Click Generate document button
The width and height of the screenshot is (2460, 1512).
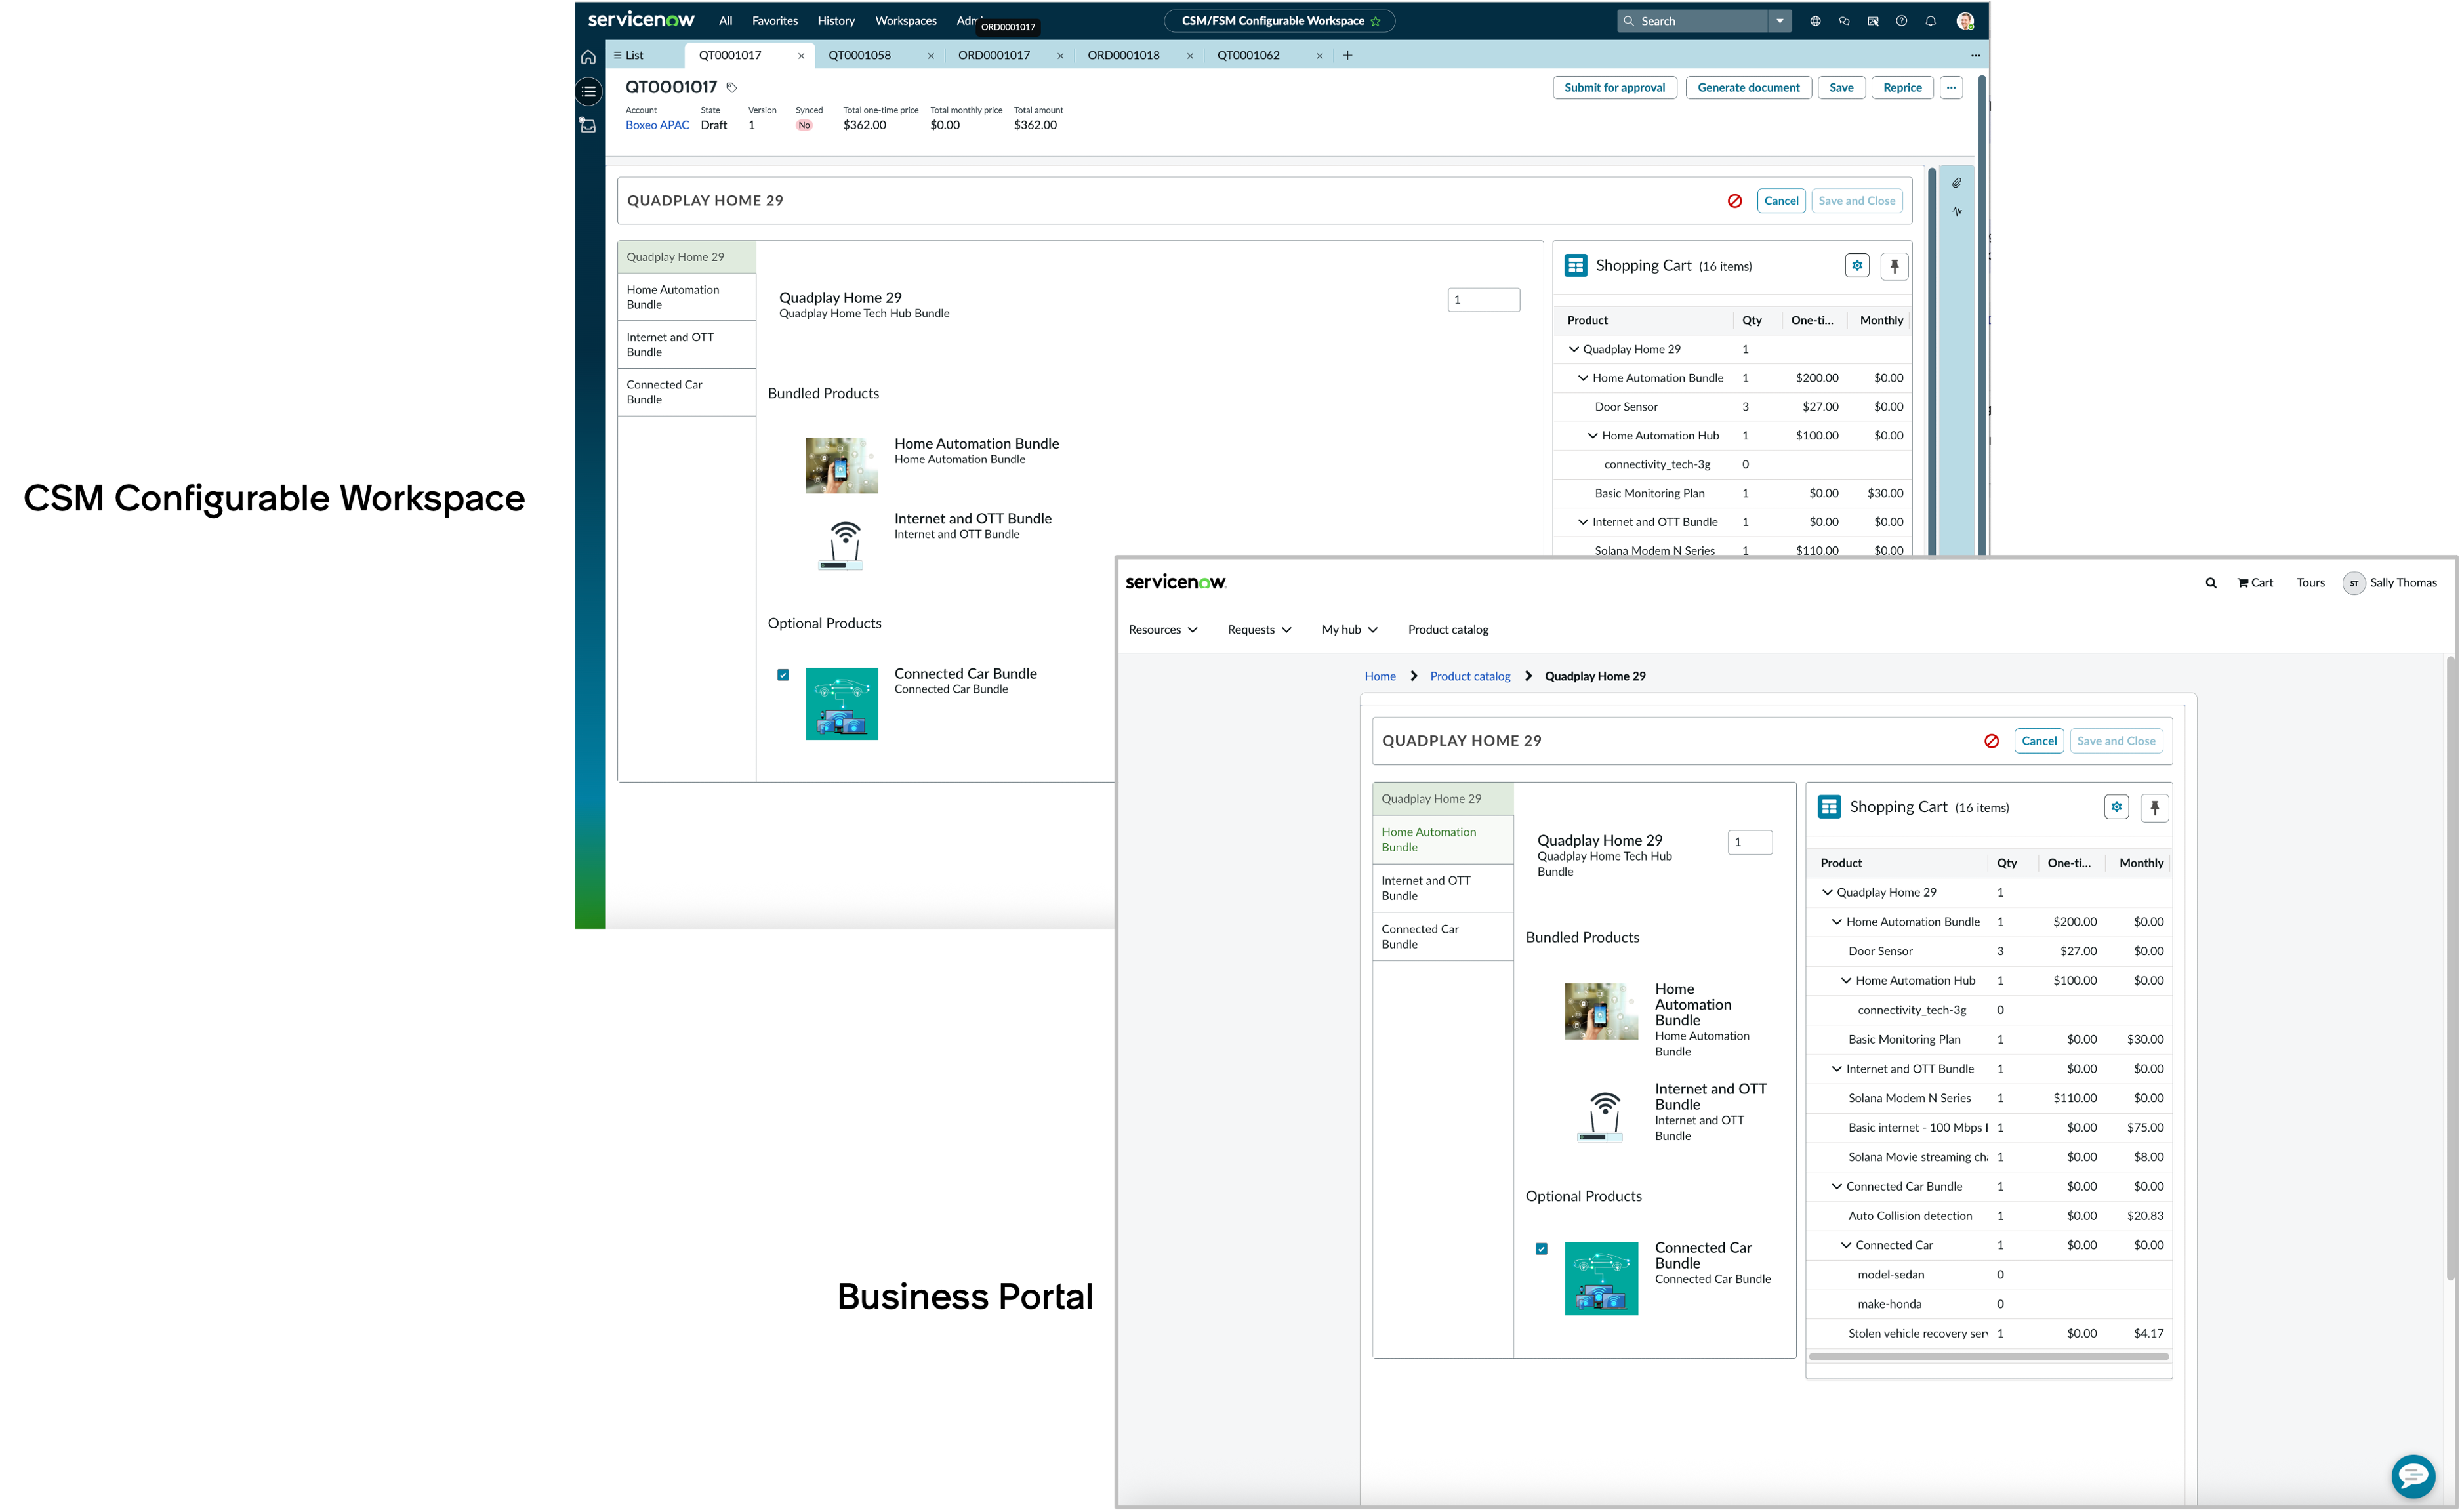point(1748,88)
